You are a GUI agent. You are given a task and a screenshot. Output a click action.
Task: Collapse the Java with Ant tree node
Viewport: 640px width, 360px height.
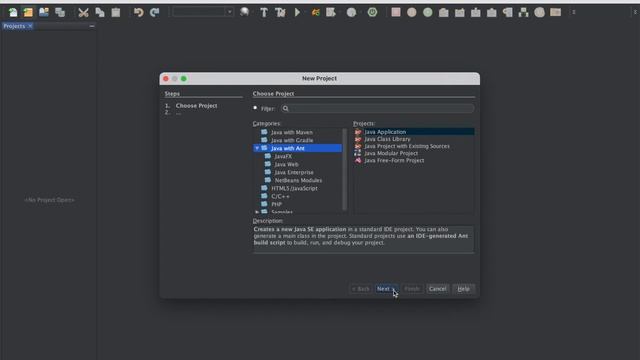click(x=257, y=148)
